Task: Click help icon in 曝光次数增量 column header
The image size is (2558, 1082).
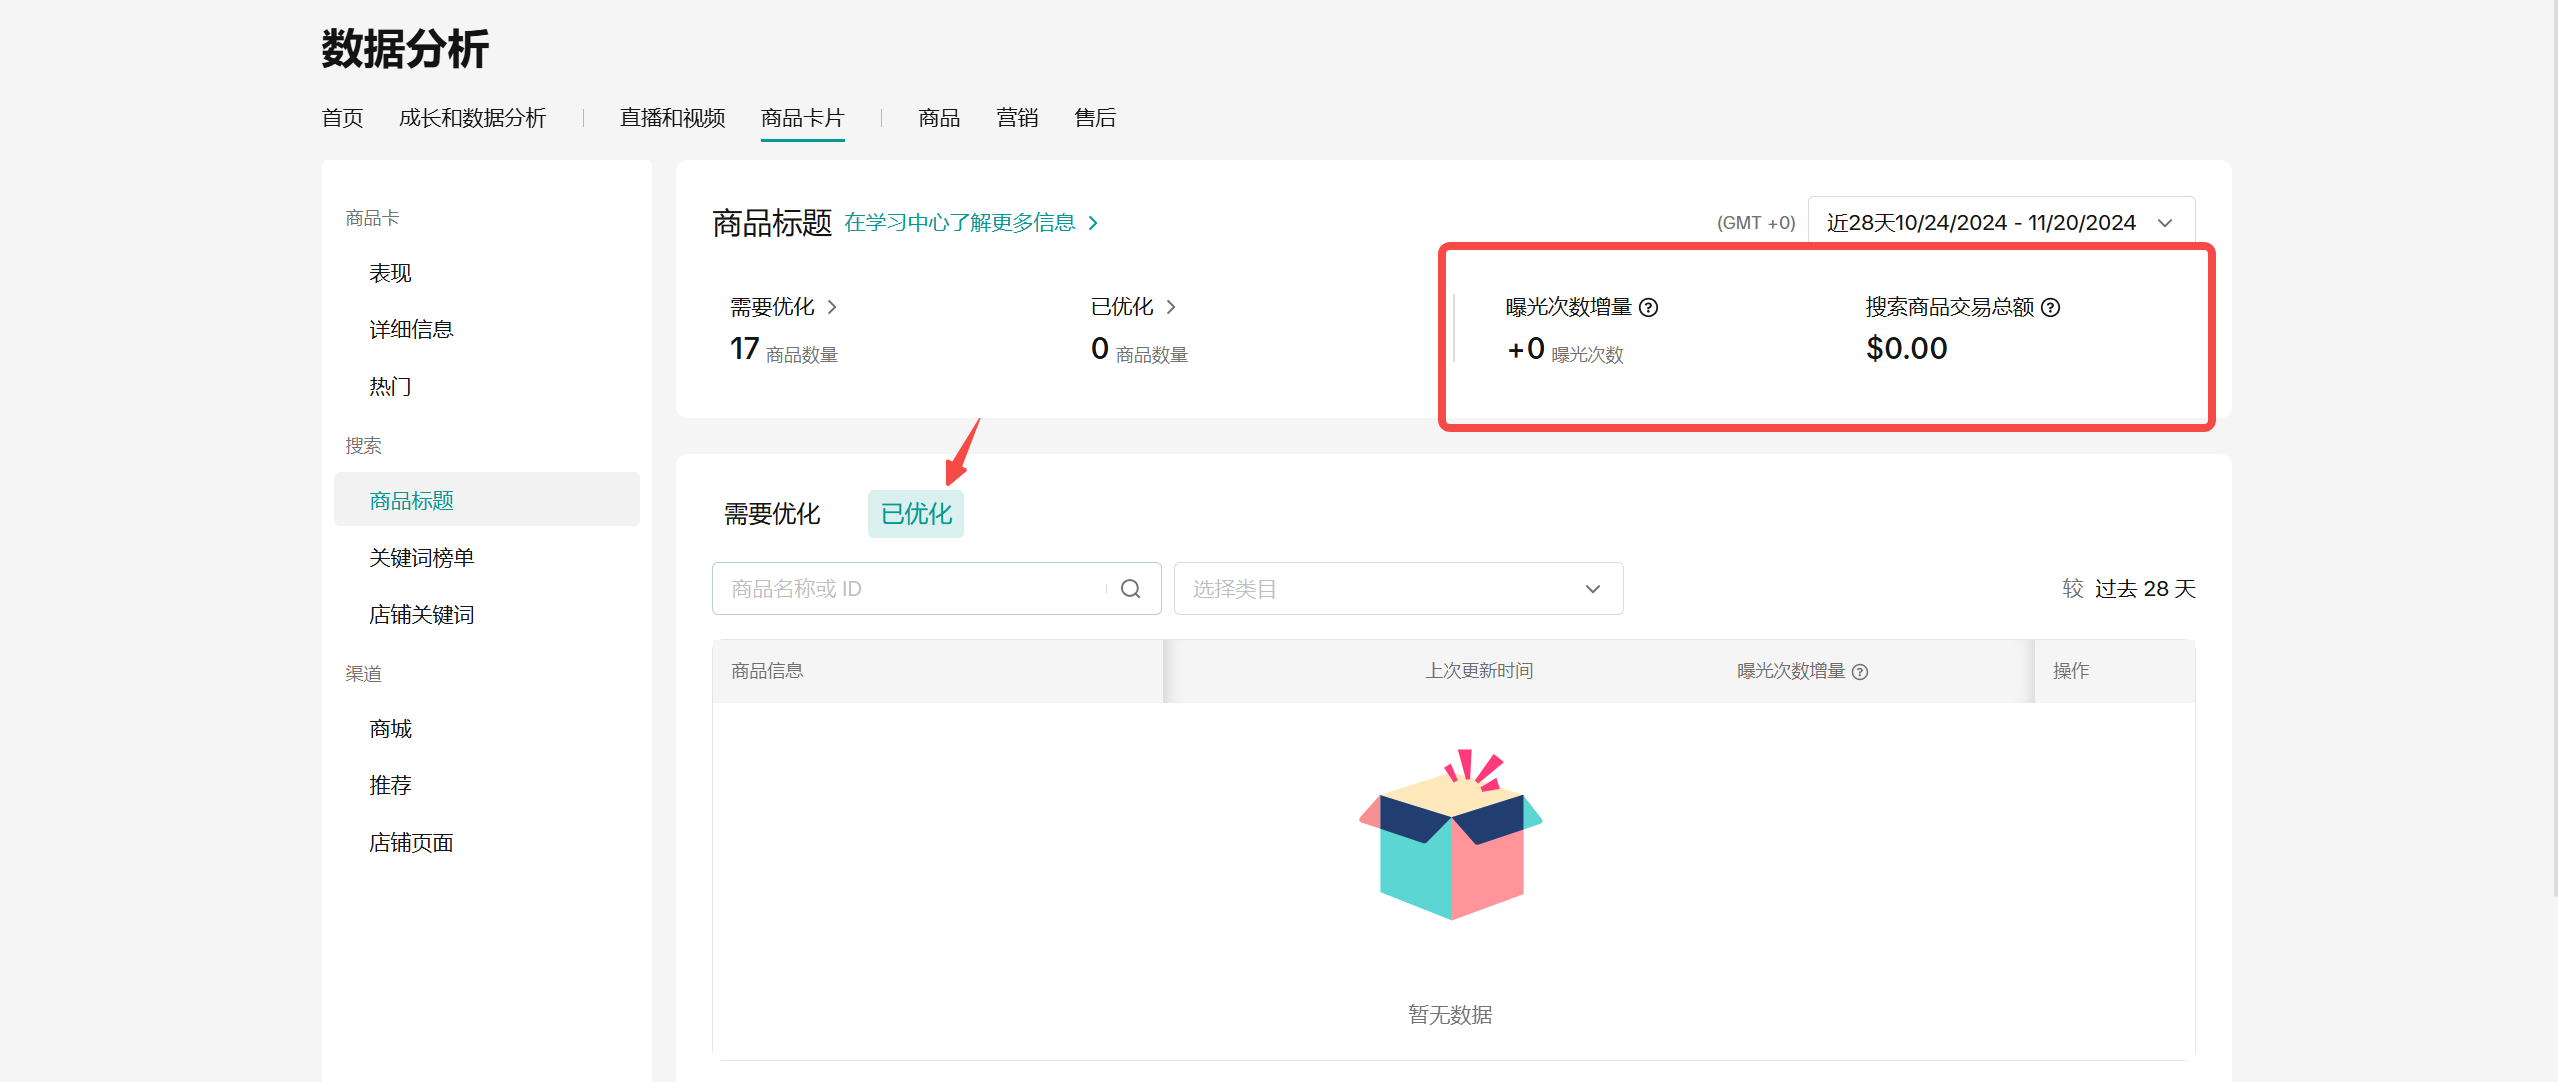Action: [x=1860, y=672]
